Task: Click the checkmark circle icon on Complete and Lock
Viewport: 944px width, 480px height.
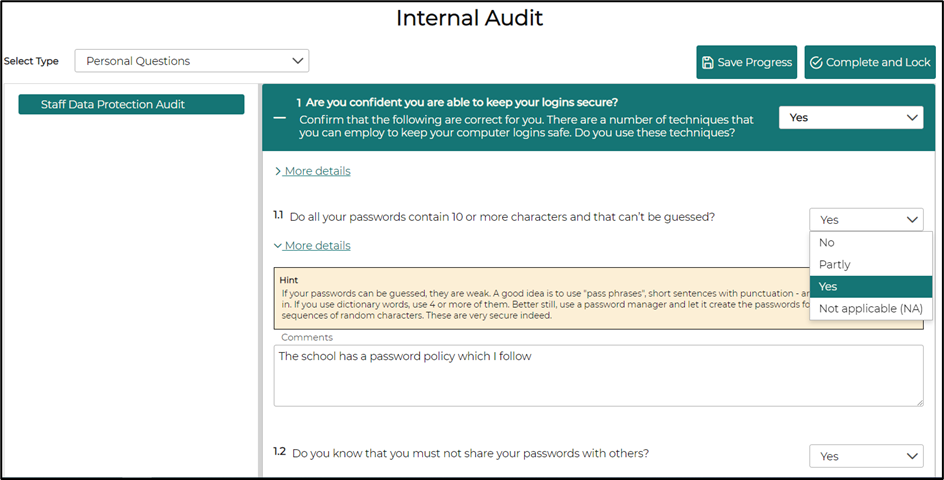Action: 816,63
